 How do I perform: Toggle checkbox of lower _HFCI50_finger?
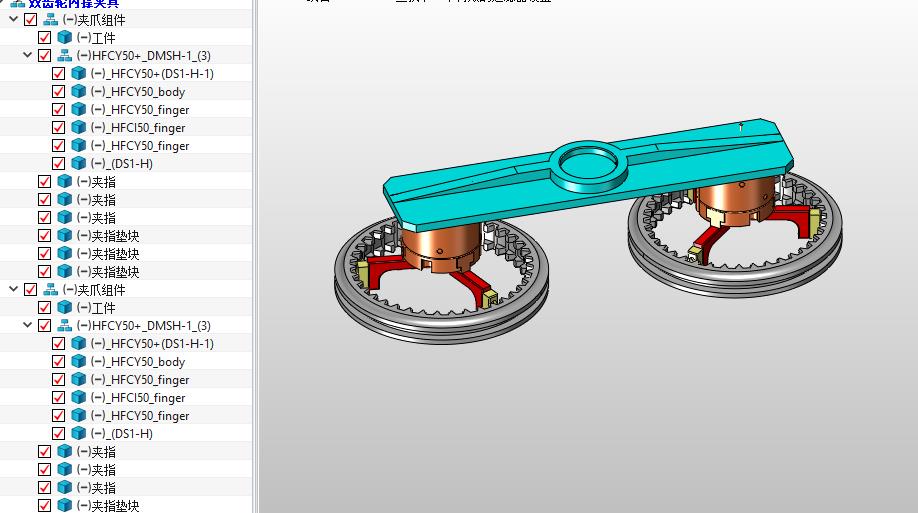(x=59, y=398)
